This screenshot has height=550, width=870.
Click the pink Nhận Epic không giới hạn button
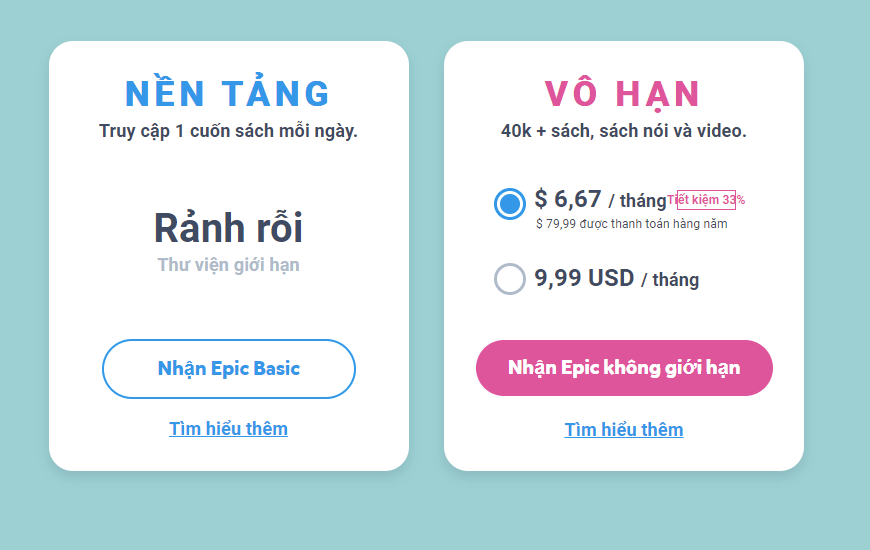point(624,368)
